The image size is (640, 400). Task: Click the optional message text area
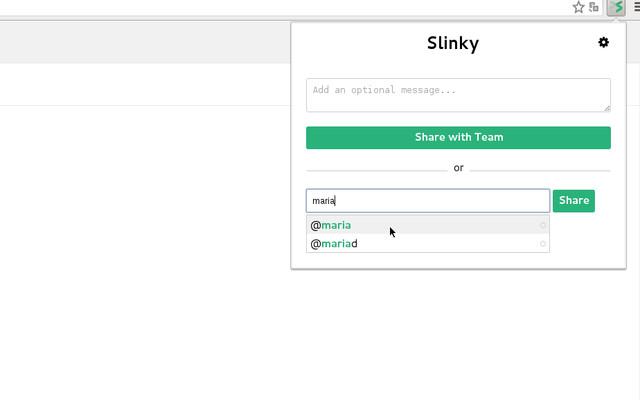coord(458,95)
